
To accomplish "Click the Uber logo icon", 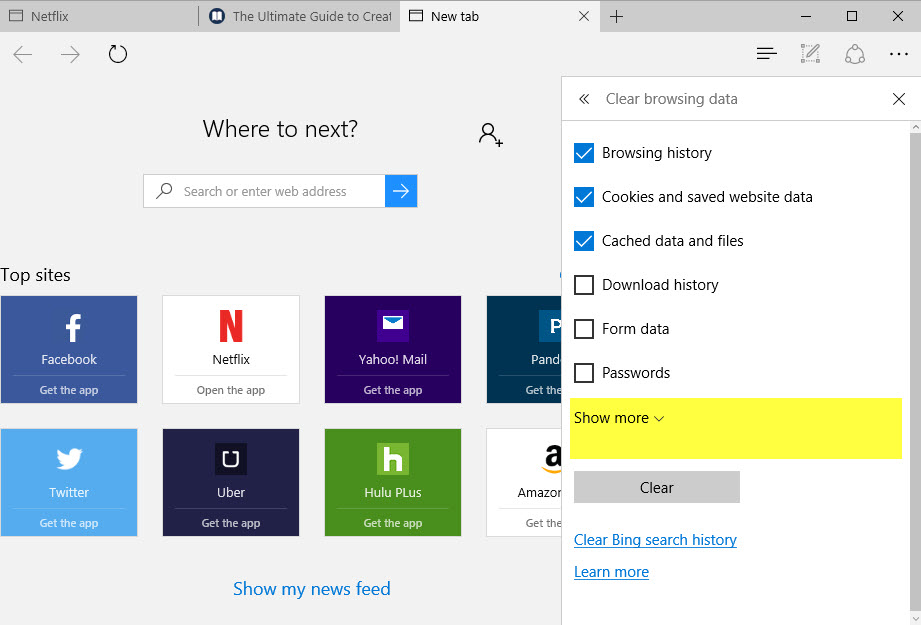I will (231, 459).
